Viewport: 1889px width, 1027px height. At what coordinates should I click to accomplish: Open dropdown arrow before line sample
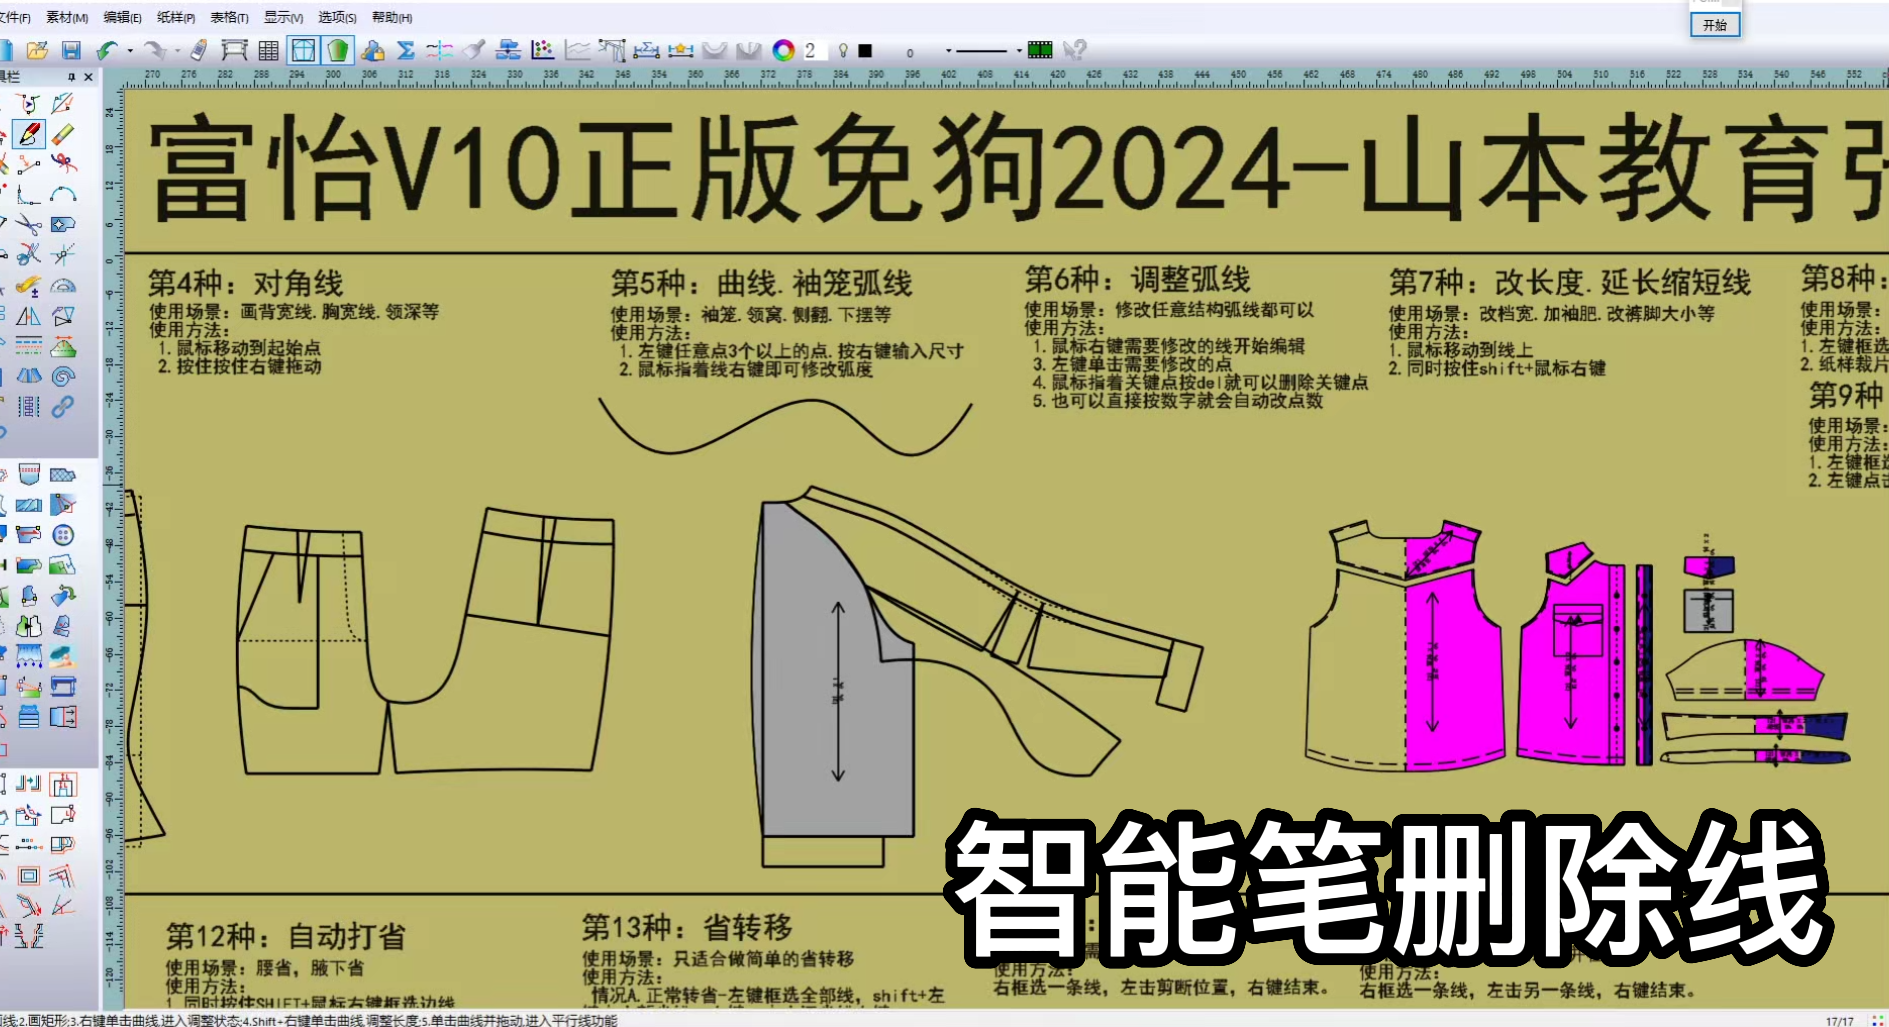click(x=949, y=50)
